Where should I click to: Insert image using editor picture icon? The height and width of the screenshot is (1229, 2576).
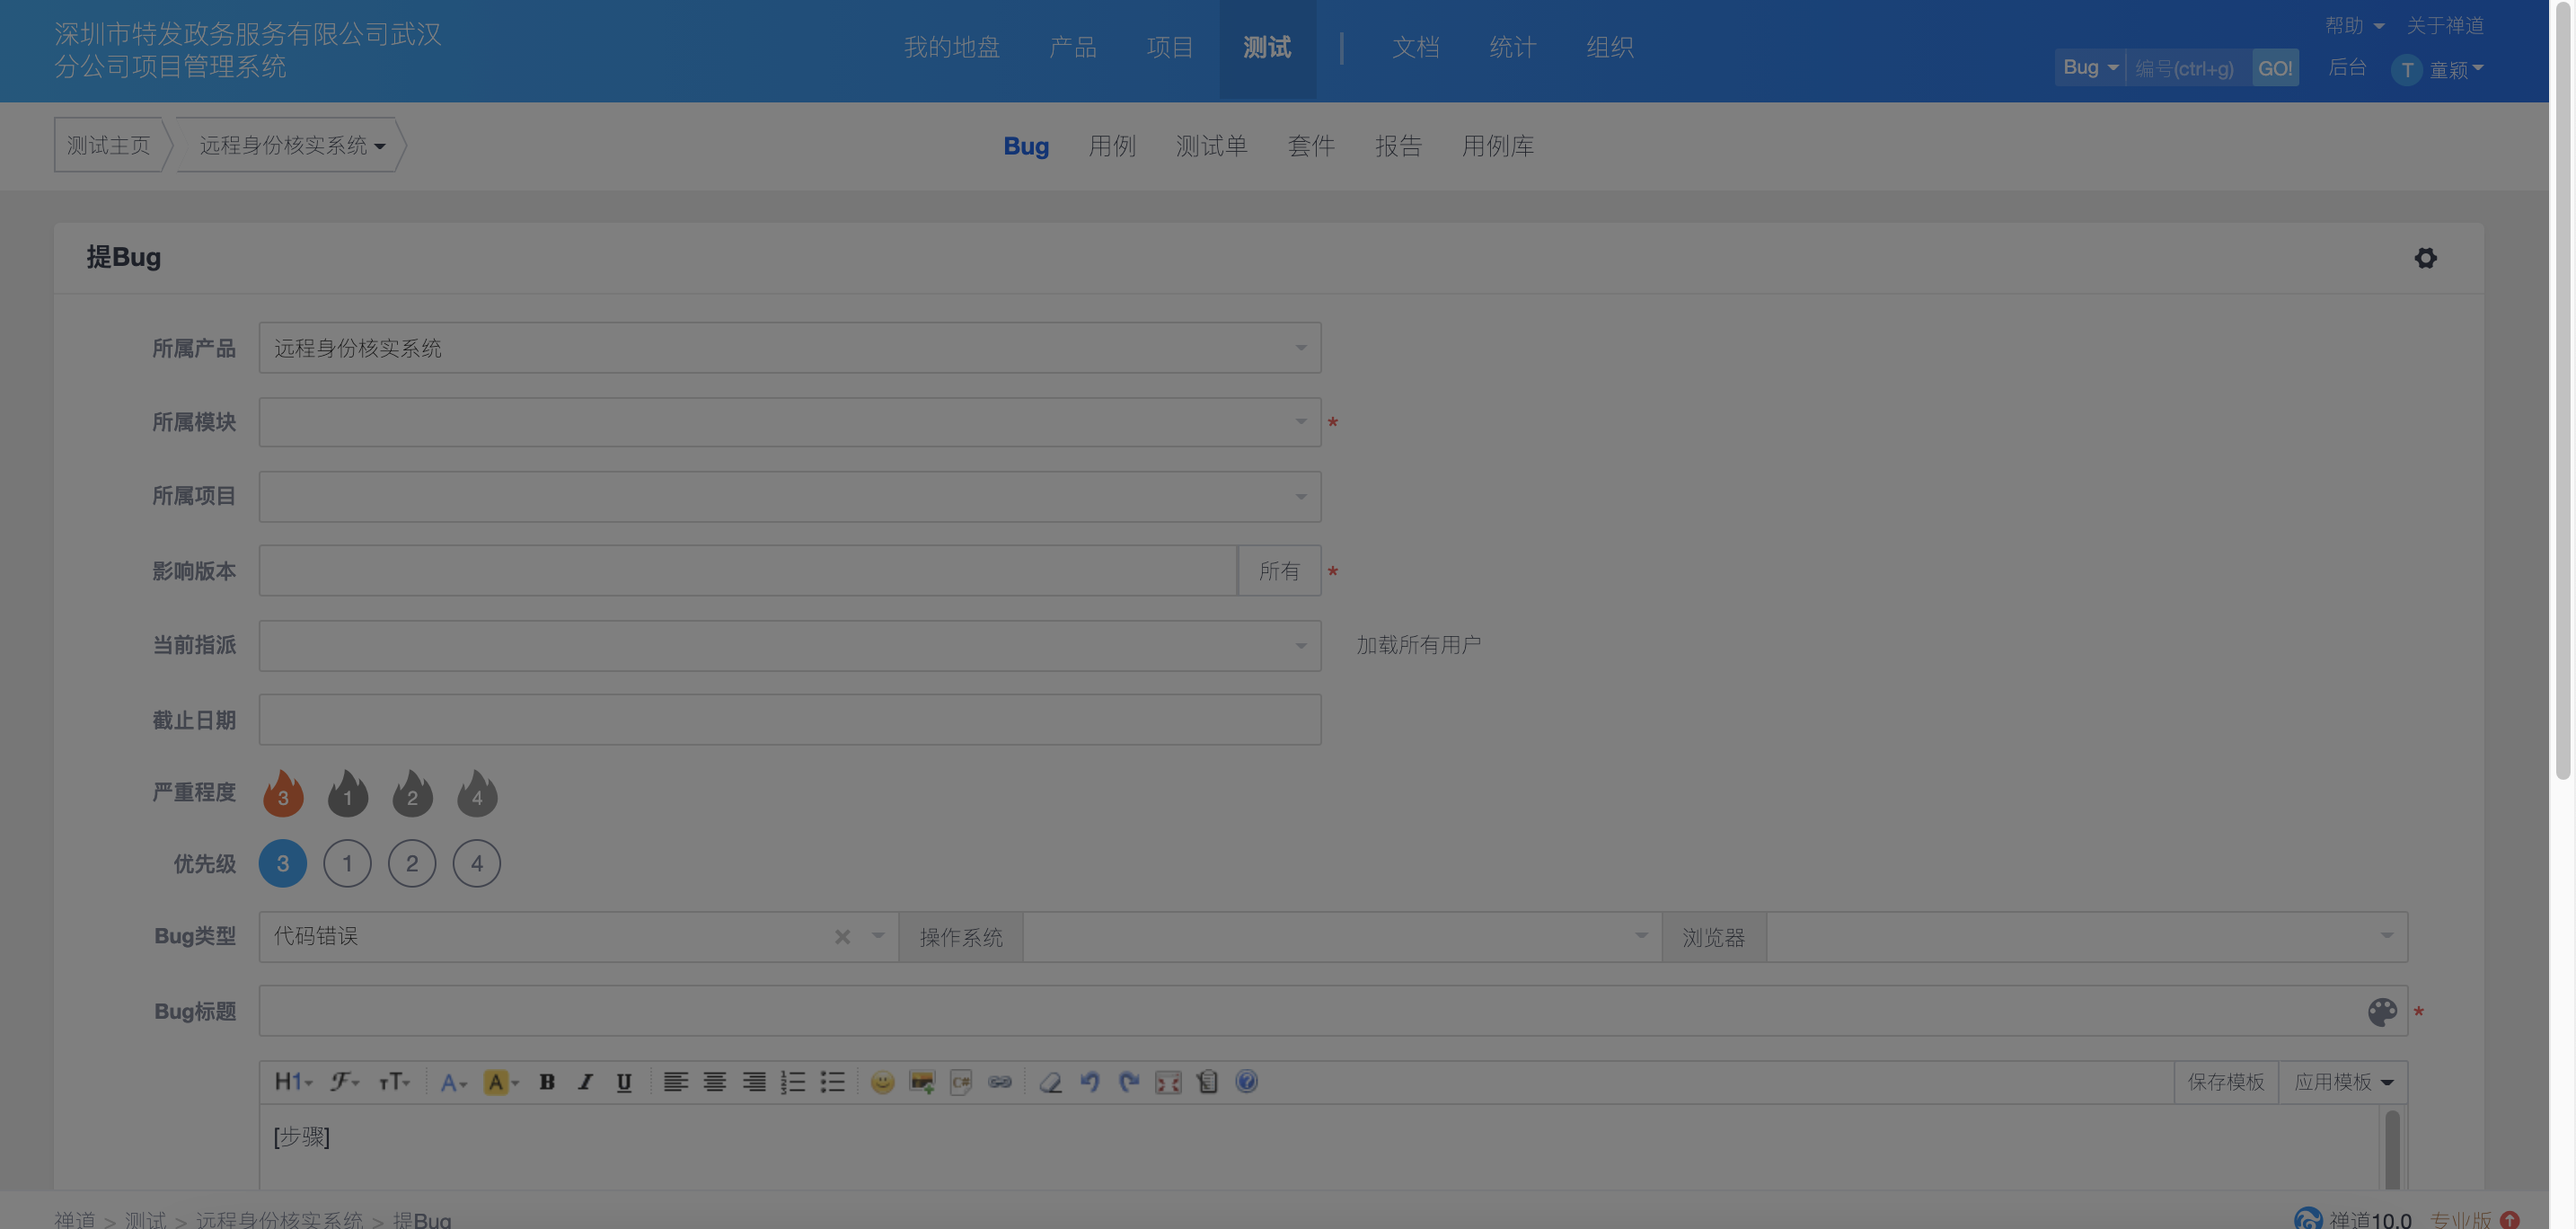pos(921,1082)
